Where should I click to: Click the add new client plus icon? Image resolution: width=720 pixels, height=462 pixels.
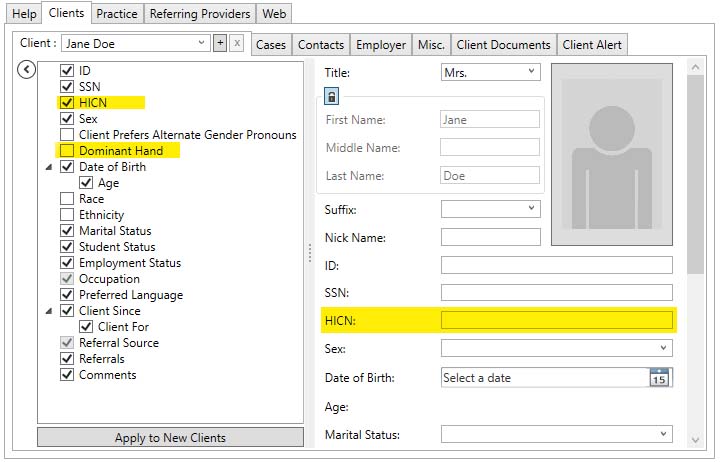tap(219, 43)
